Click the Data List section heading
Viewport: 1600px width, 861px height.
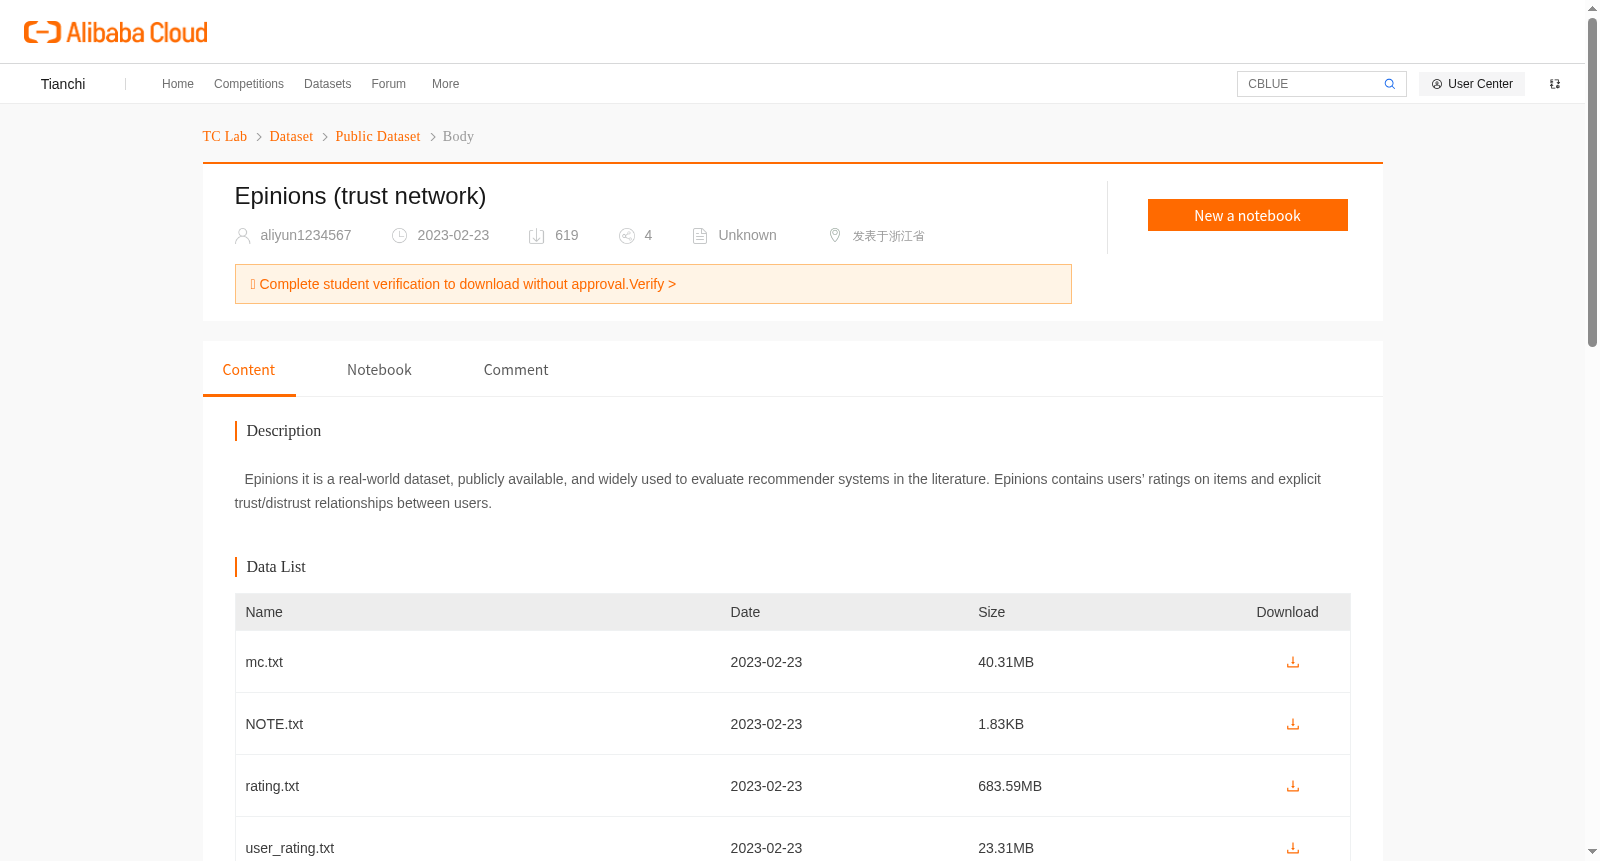(x=276, y=567)
